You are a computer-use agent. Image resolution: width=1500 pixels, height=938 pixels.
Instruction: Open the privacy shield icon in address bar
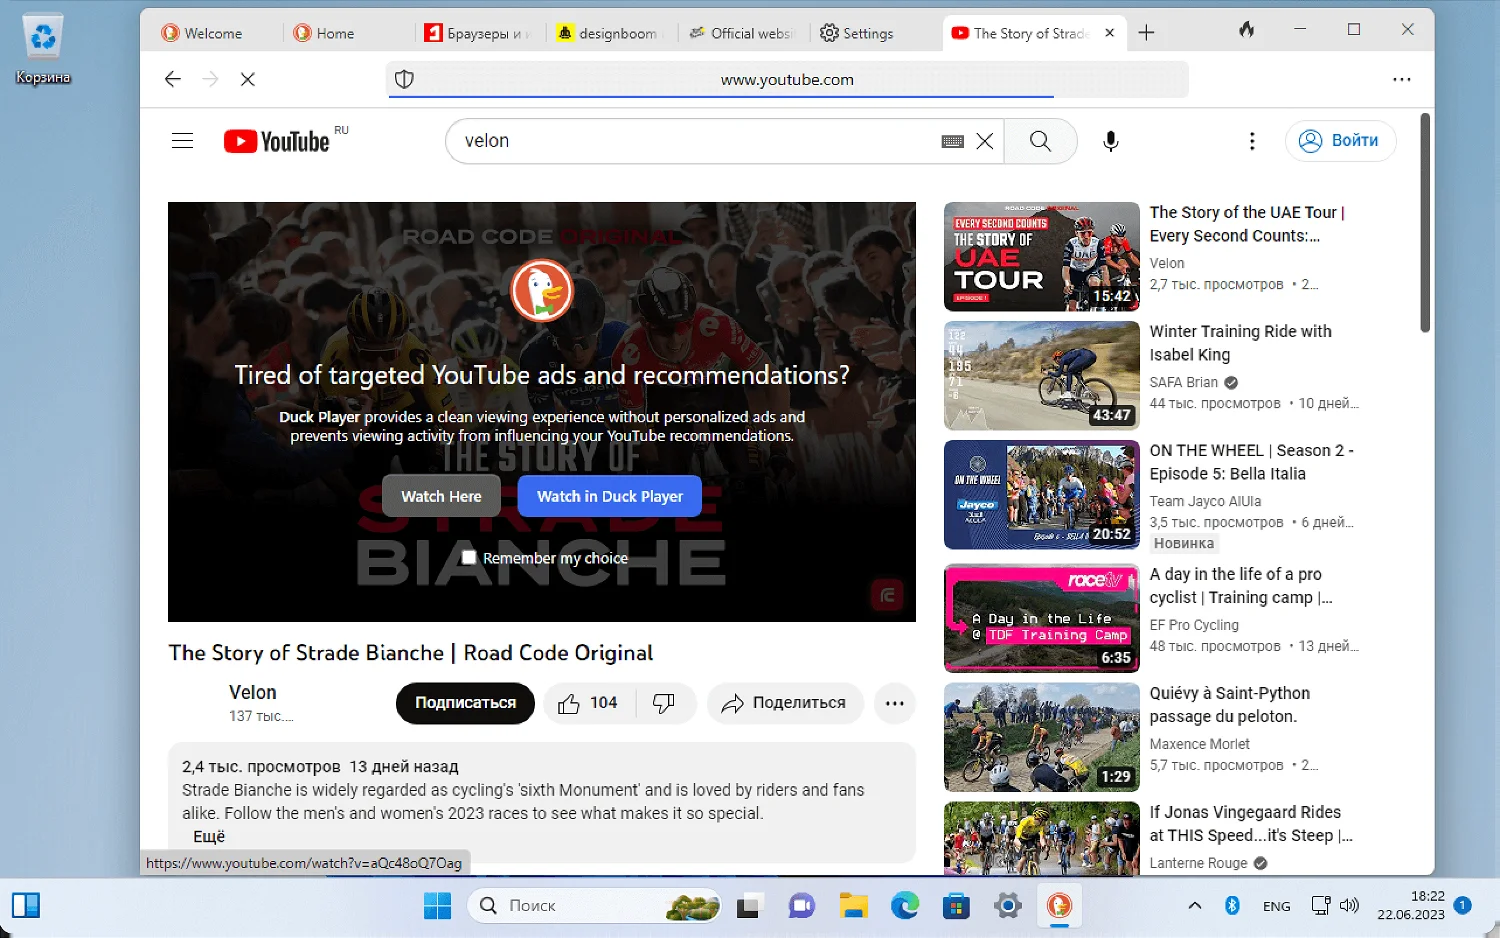tap(404, 79)
